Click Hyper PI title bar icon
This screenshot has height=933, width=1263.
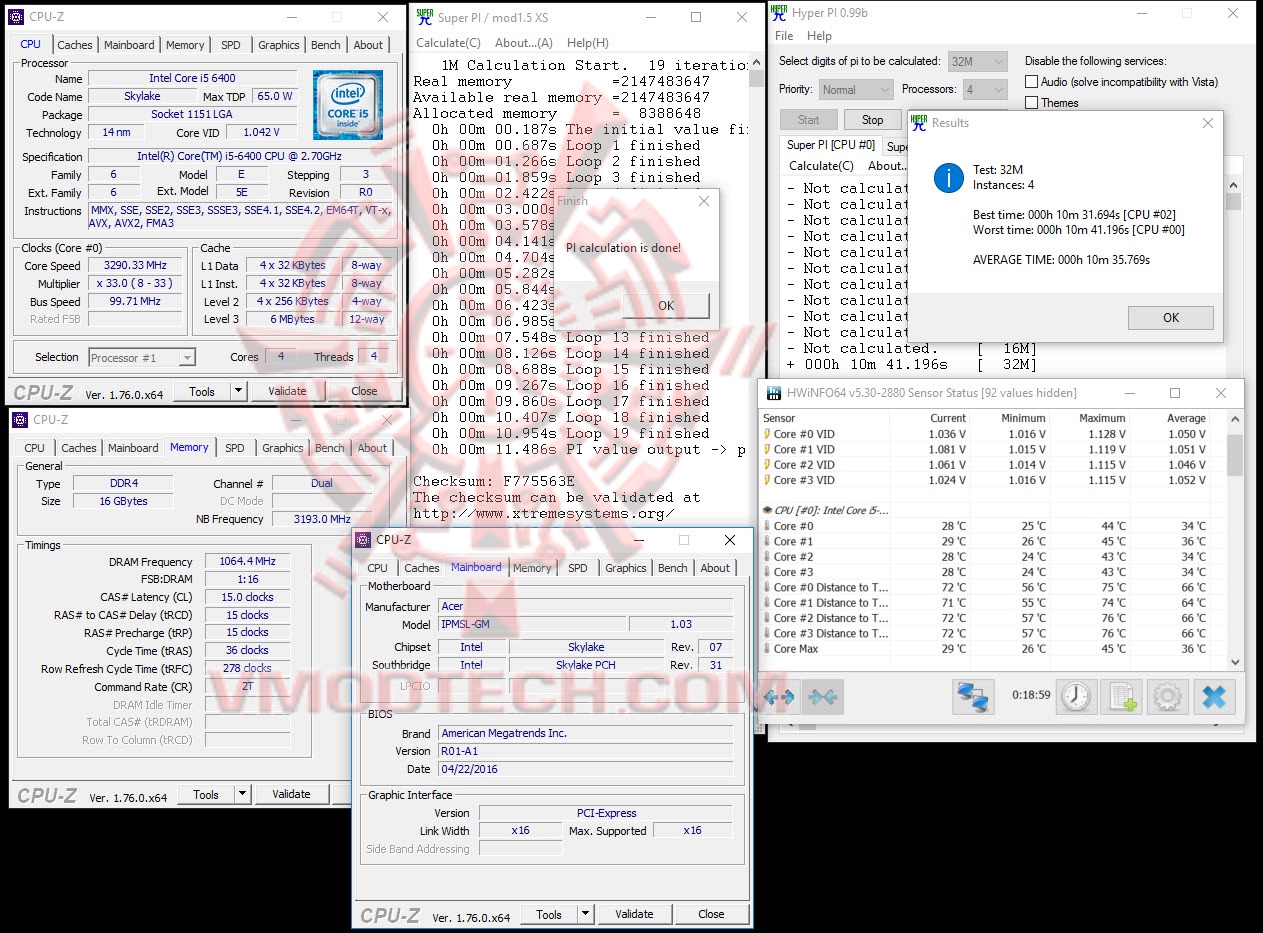pyautogui.click(x=779, y=14)
